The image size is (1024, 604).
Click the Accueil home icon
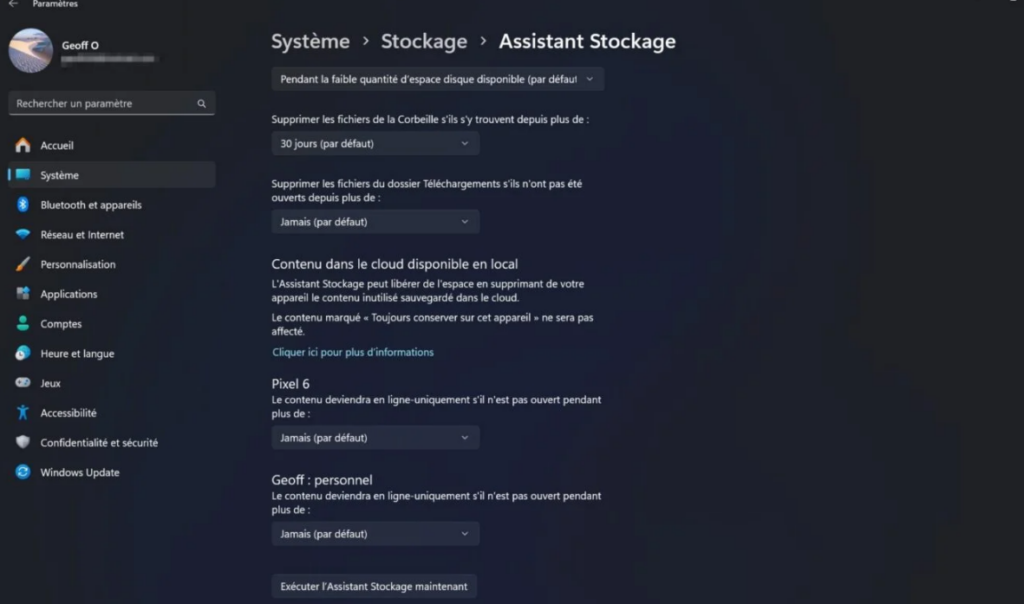point(23,145)
